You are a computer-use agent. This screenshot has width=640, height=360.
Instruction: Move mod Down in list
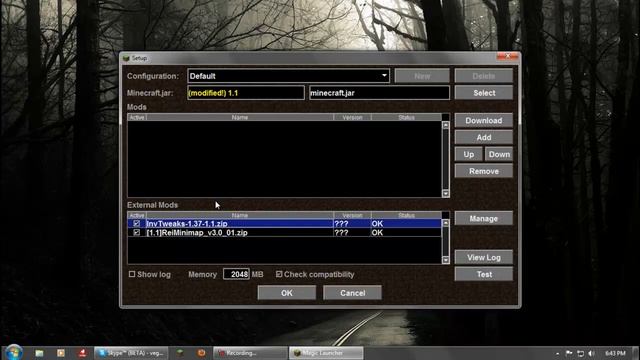(499, 154)
